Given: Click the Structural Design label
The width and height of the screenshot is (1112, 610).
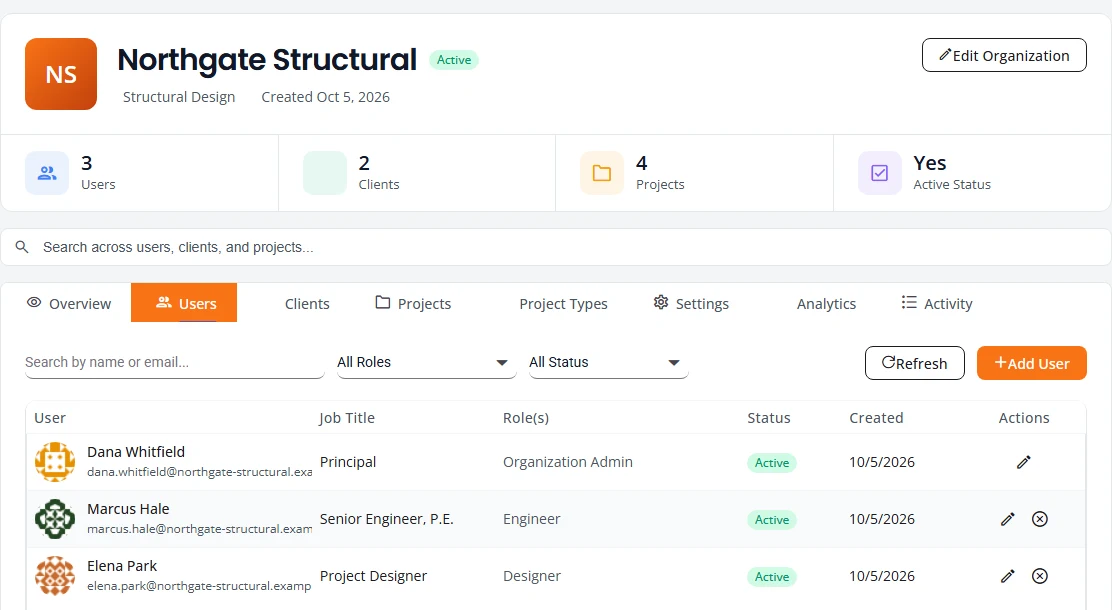Looking at the screenshot, I should pyautogui.click(x=179, y=97).
